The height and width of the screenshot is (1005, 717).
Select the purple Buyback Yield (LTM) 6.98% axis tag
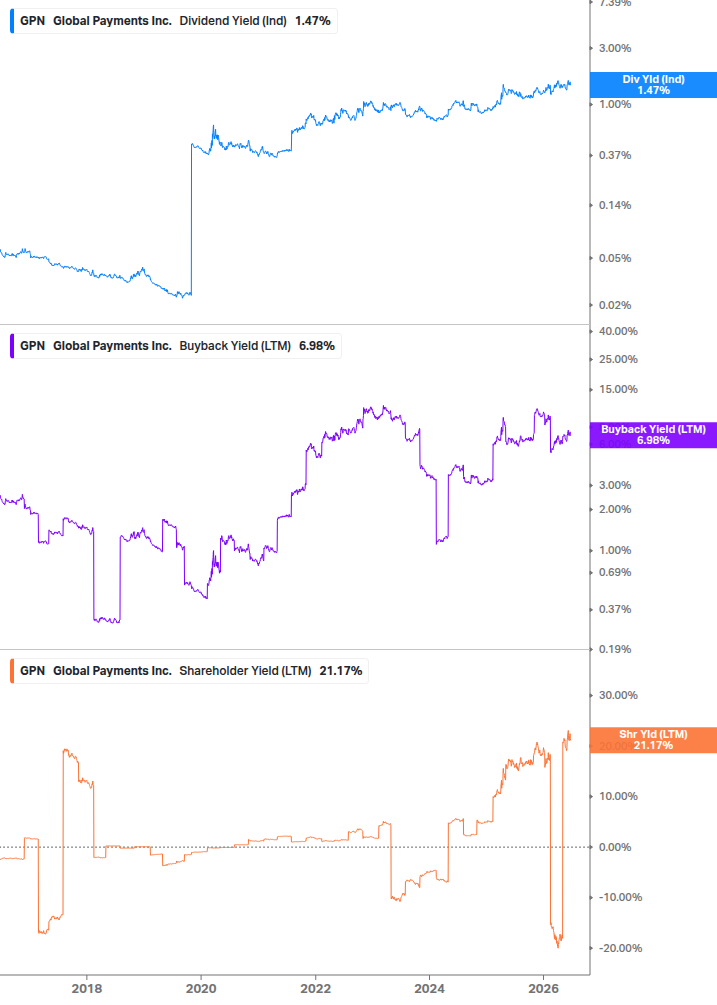click(653, 435)
